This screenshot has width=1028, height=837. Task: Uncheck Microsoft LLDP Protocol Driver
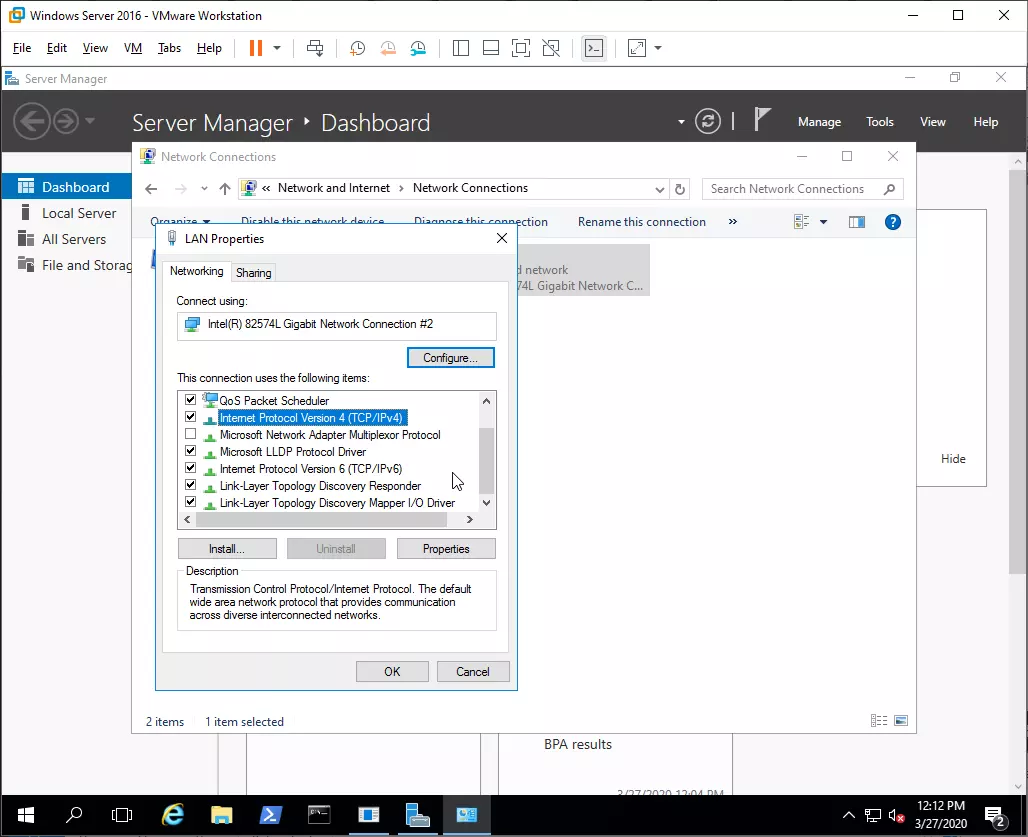pyautogui.click(x=190, y=451)
